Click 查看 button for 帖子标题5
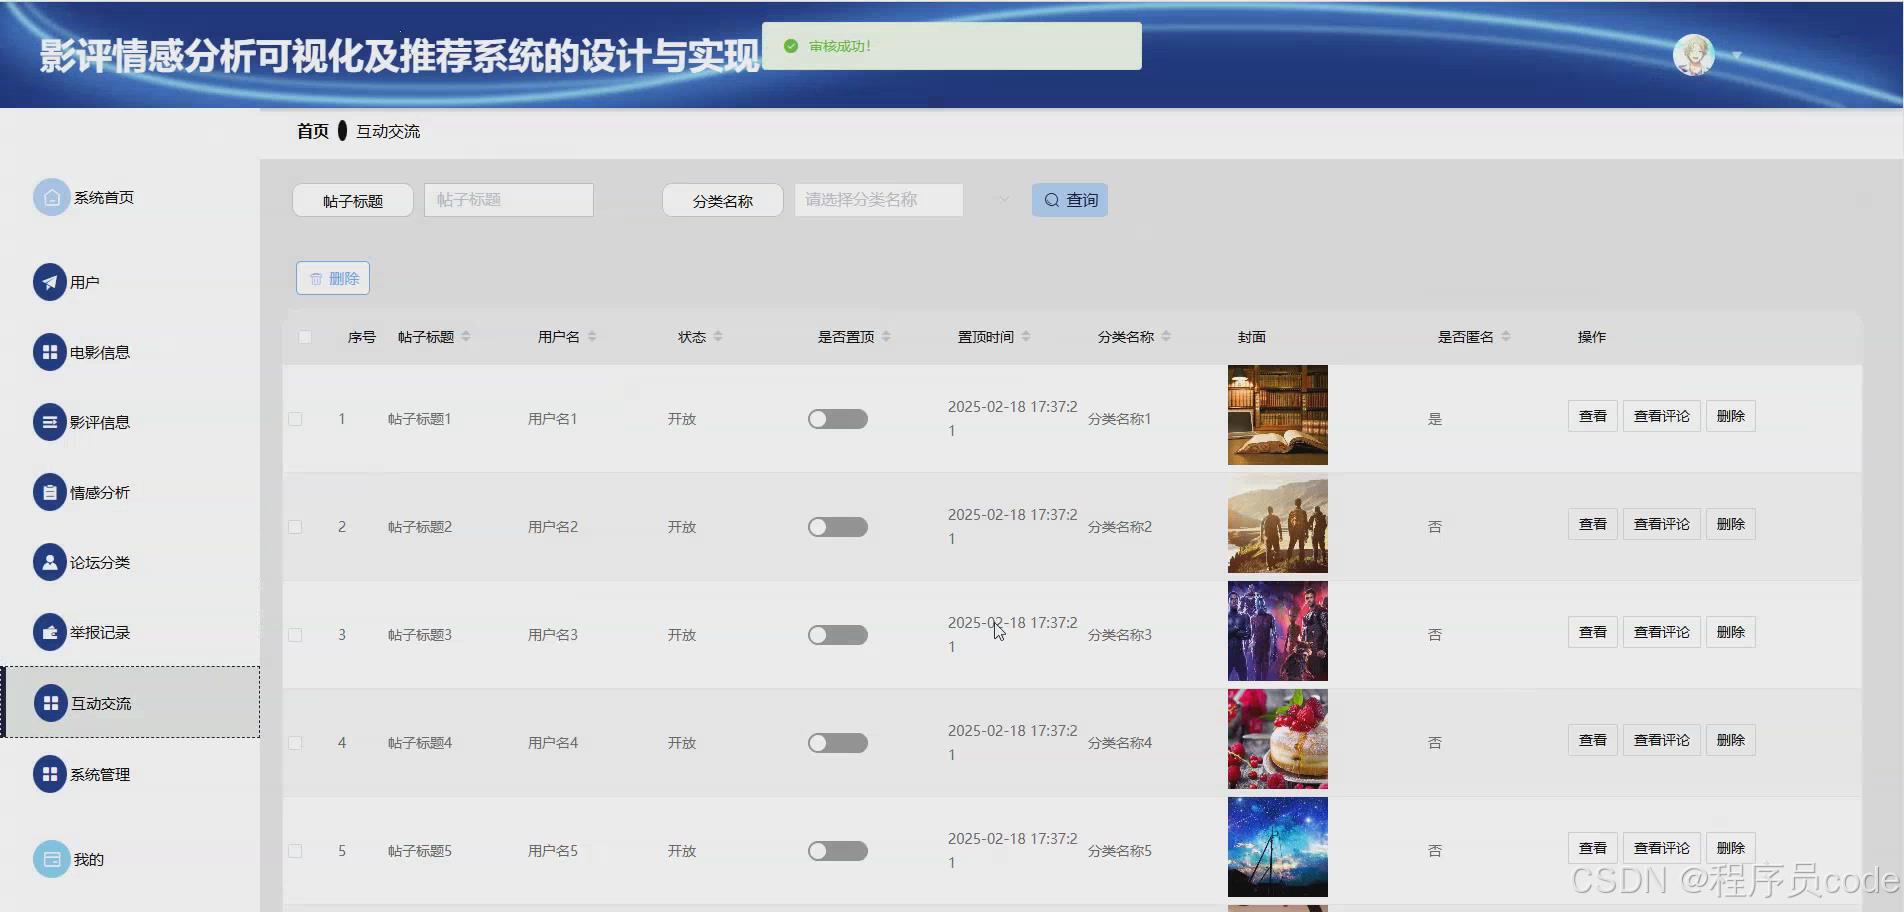Image resolution: width=1904 pixels, height=912 pixels. [1593, 848]
